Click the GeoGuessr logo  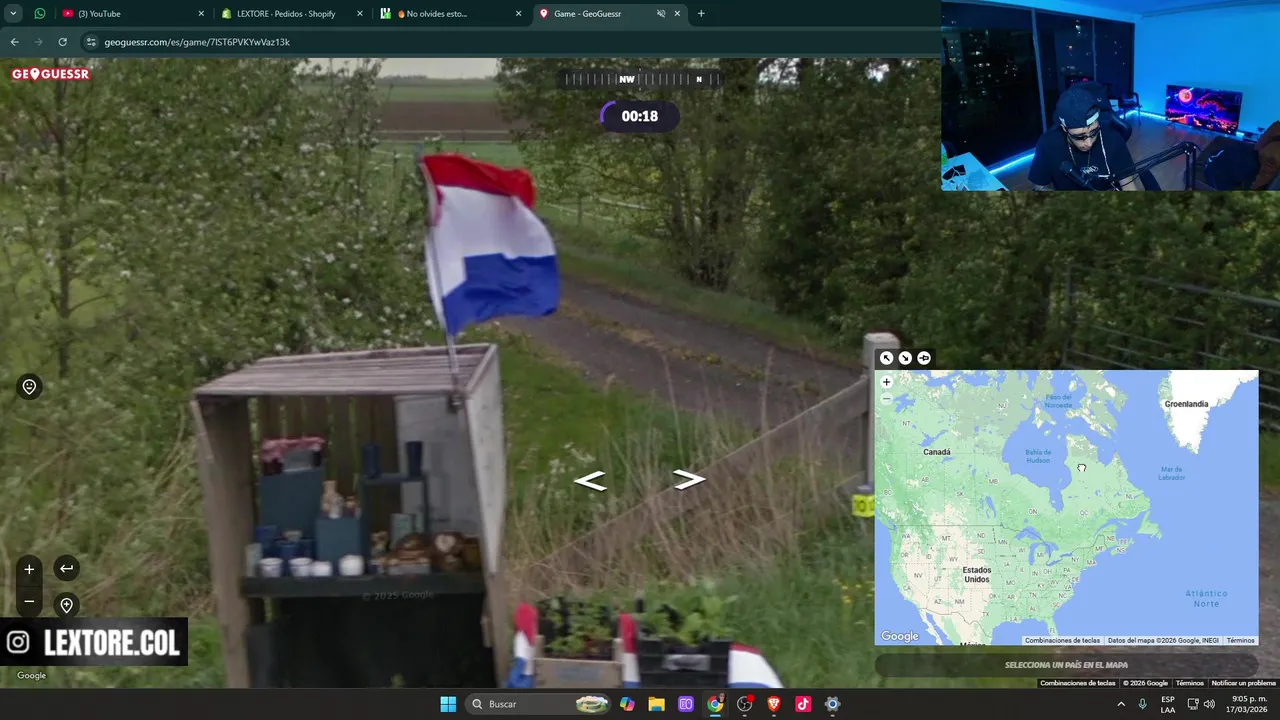51,74
